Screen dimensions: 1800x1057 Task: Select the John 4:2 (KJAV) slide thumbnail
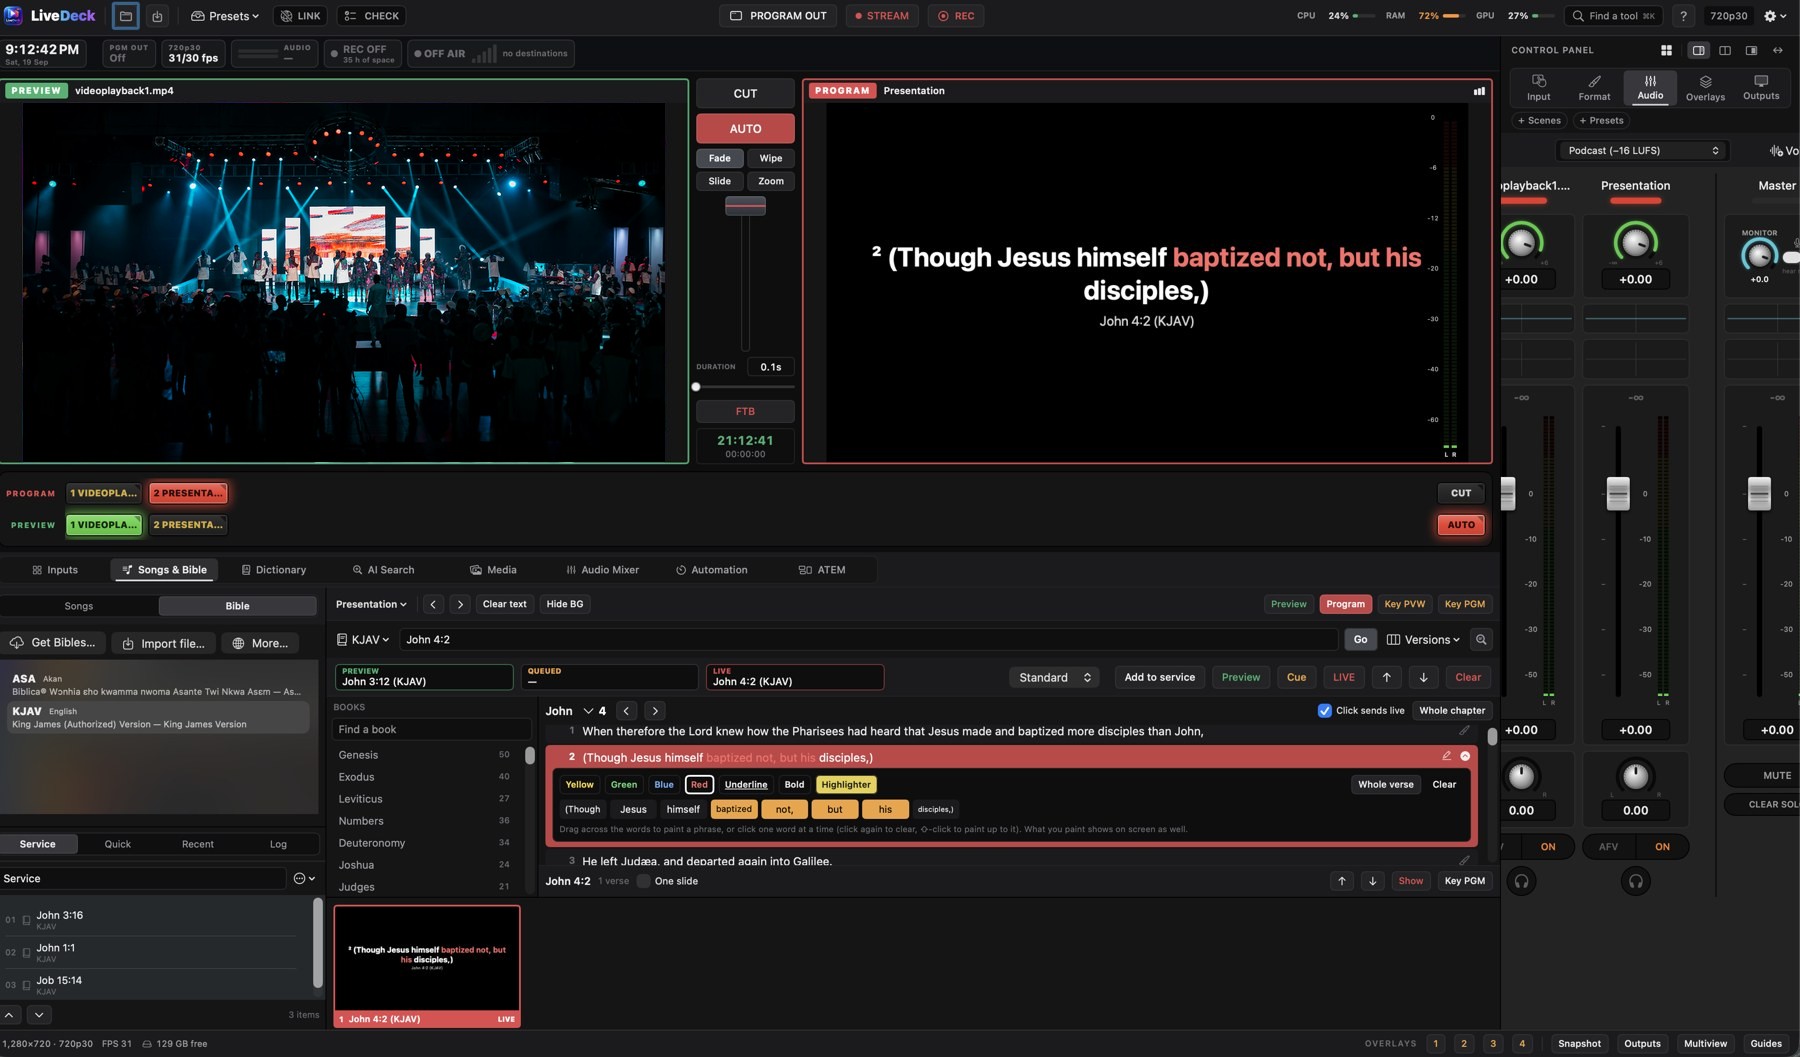427,966
